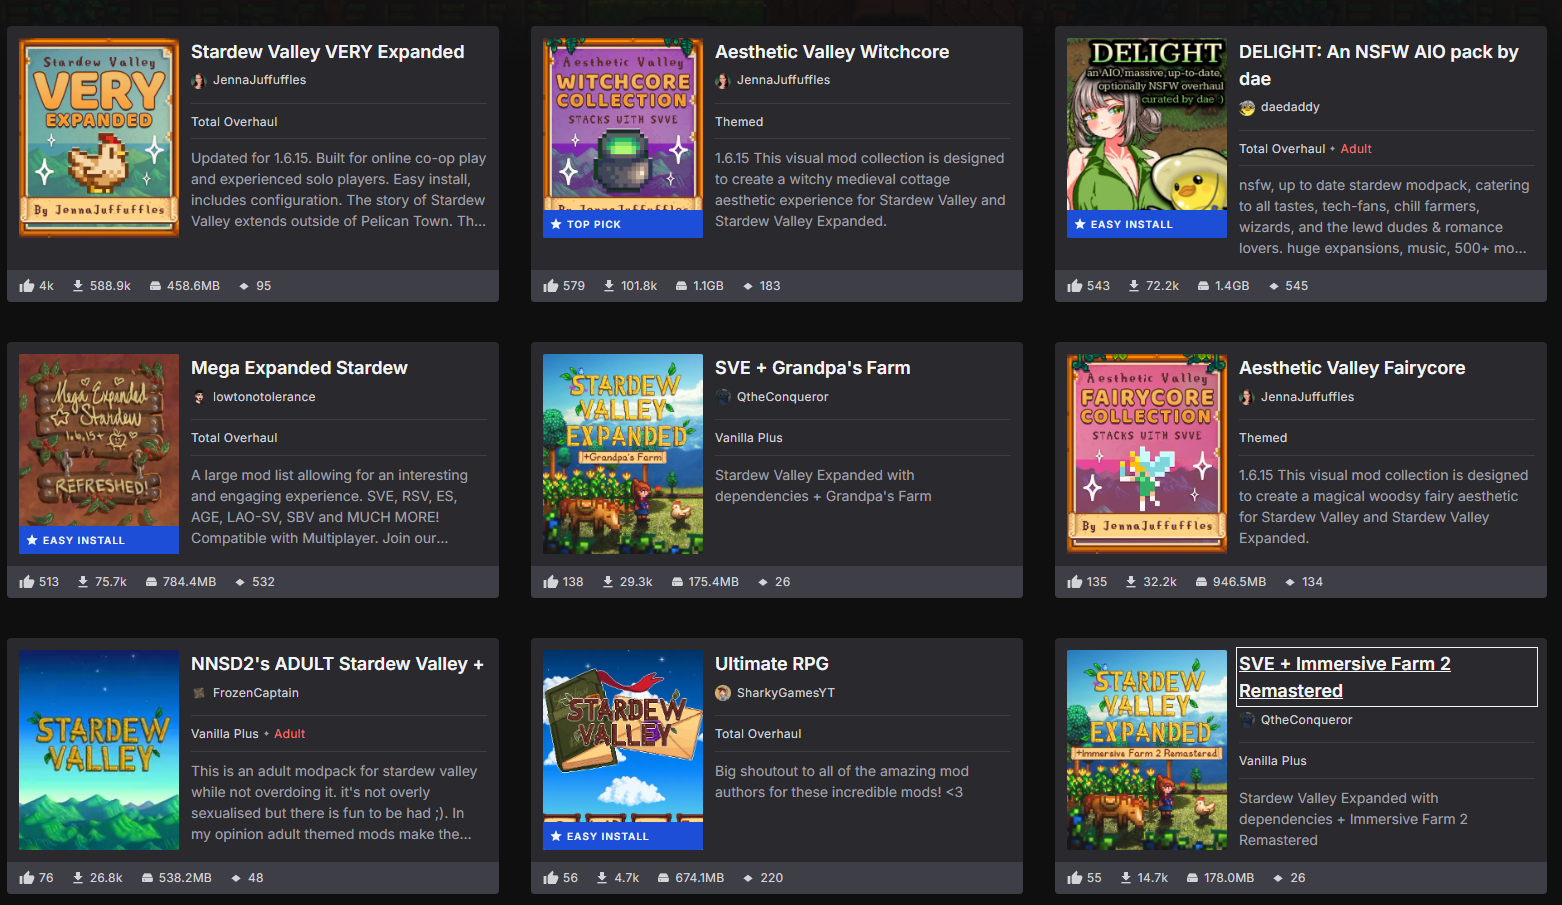Click the thumbs-up icon next to 543

tap(1075, 286)
